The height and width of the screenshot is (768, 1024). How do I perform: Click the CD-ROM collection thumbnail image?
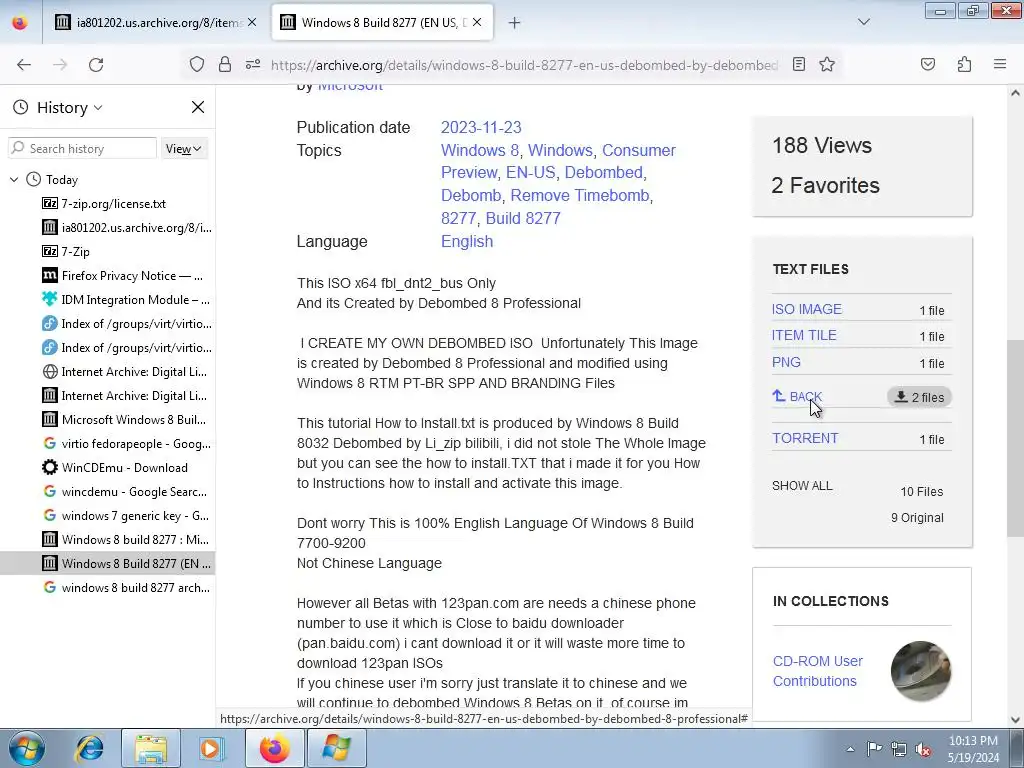click(x=920, y=671)
